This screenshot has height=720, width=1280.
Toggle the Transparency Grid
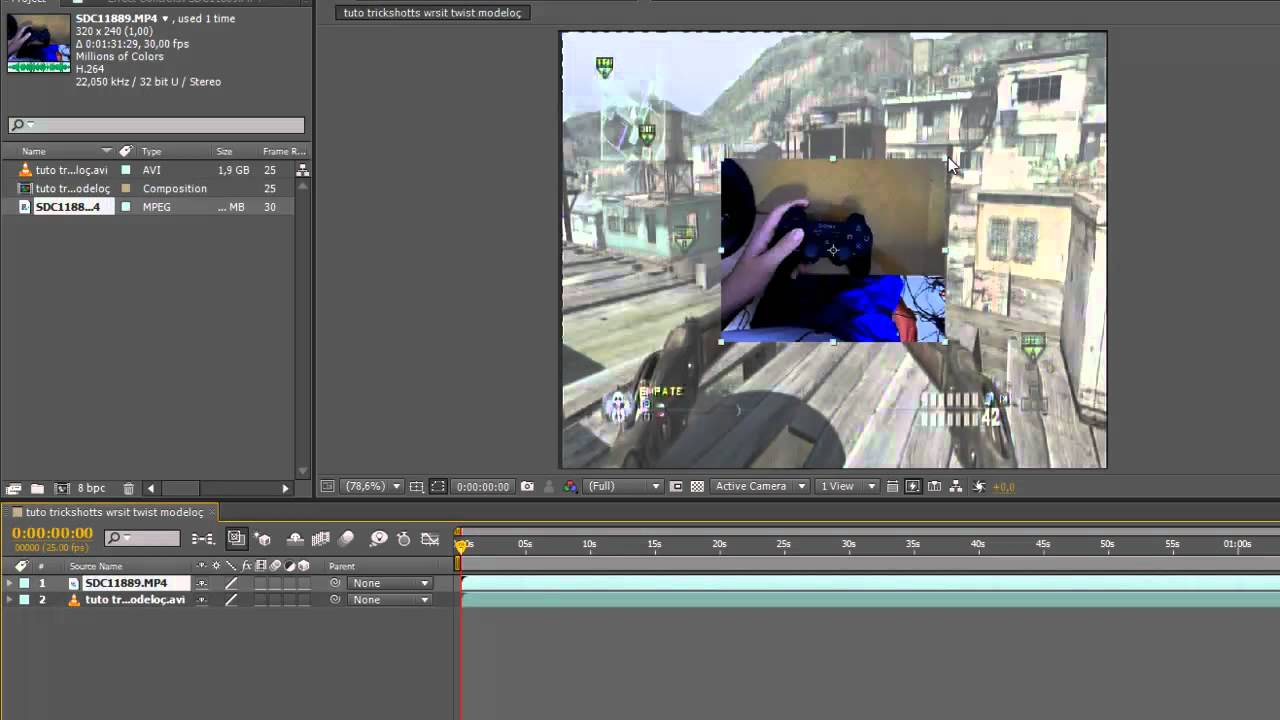pyautogui.click(x=697, y=486)
